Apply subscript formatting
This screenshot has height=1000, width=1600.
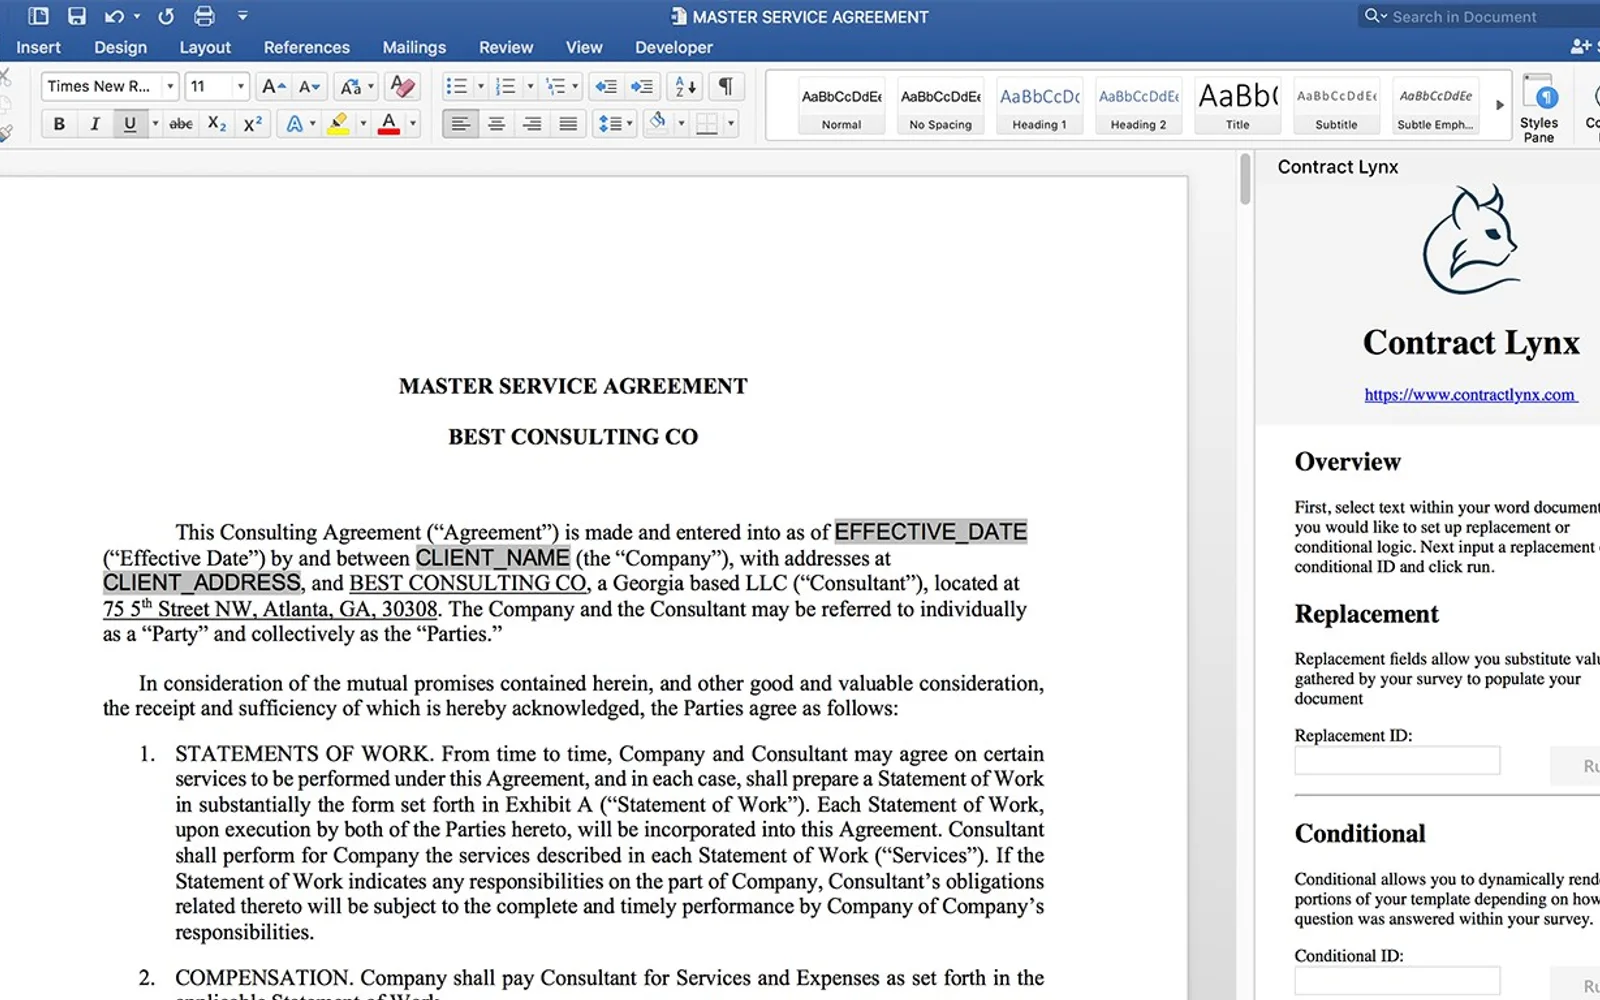tap(217, 124)
